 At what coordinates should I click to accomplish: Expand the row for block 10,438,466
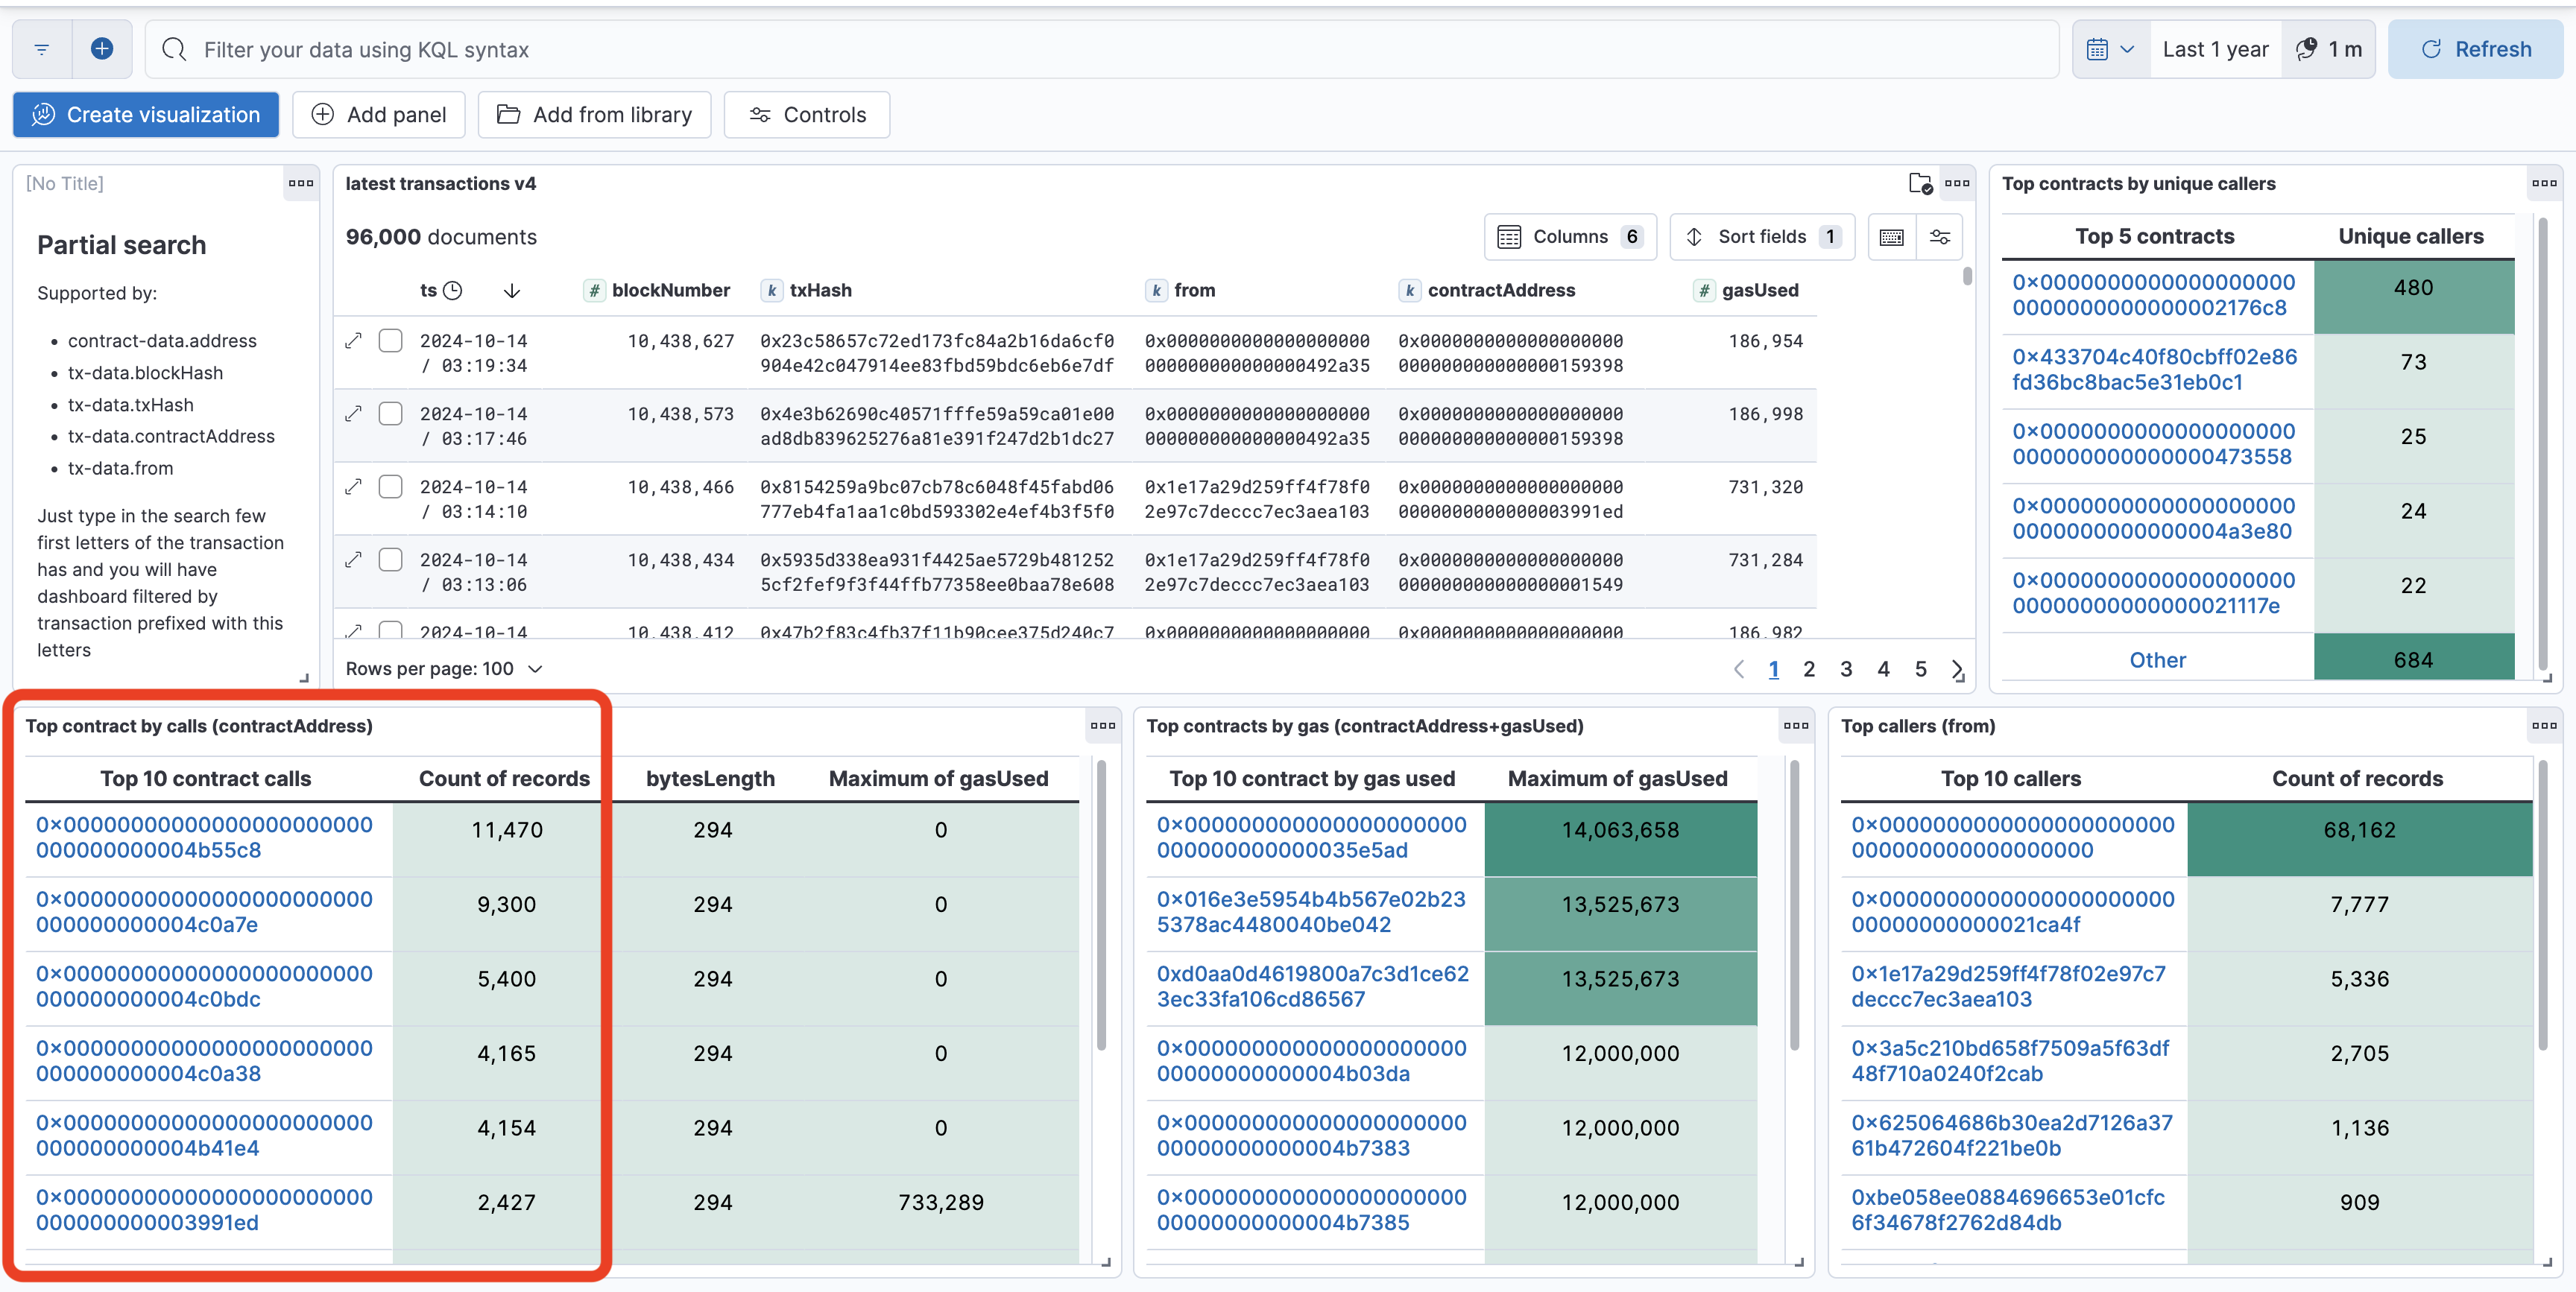[353, 487]
